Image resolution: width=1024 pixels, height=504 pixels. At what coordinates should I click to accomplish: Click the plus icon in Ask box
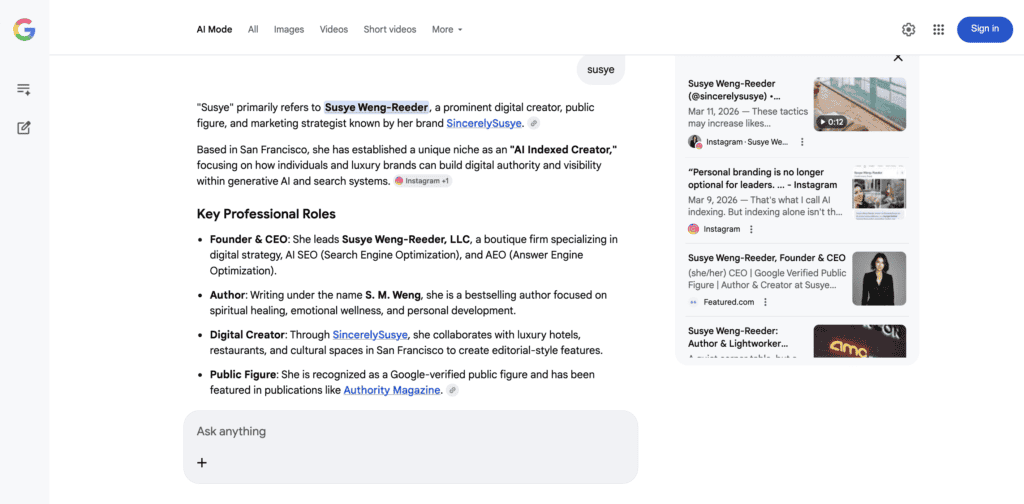[202, 463]
